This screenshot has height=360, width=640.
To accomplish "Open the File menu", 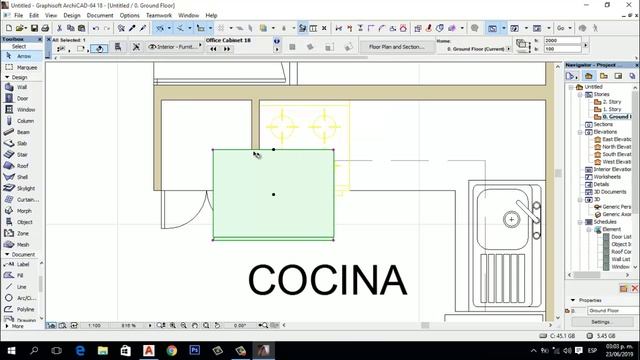I will click(19, 15).
